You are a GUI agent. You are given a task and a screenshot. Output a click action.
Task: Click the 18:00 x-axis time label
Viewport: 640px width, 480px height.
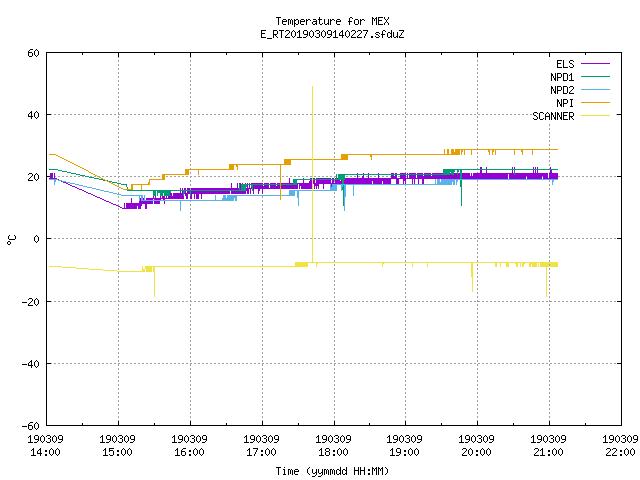click(333, 452)
